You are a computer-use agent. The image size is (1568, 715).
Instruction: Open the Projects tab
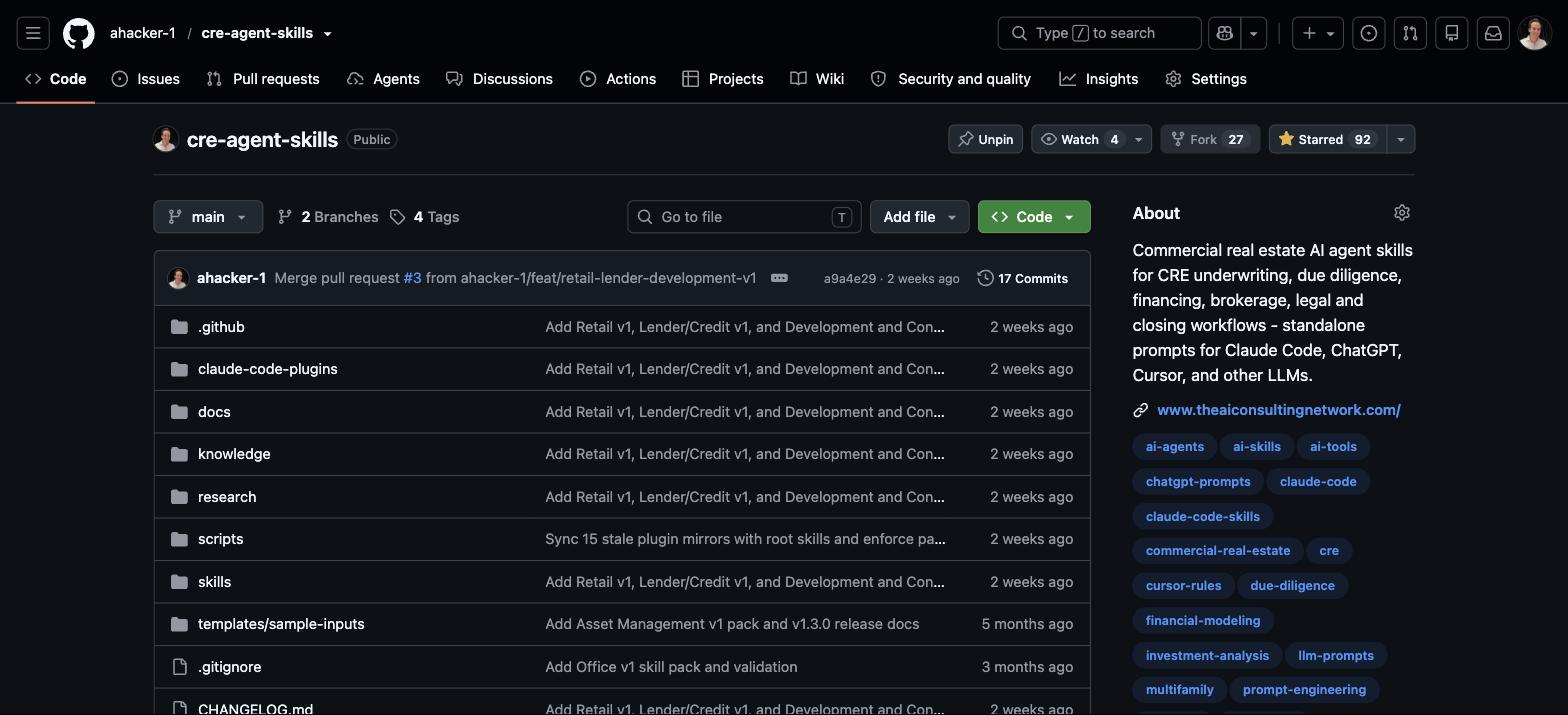coord(723,79)
